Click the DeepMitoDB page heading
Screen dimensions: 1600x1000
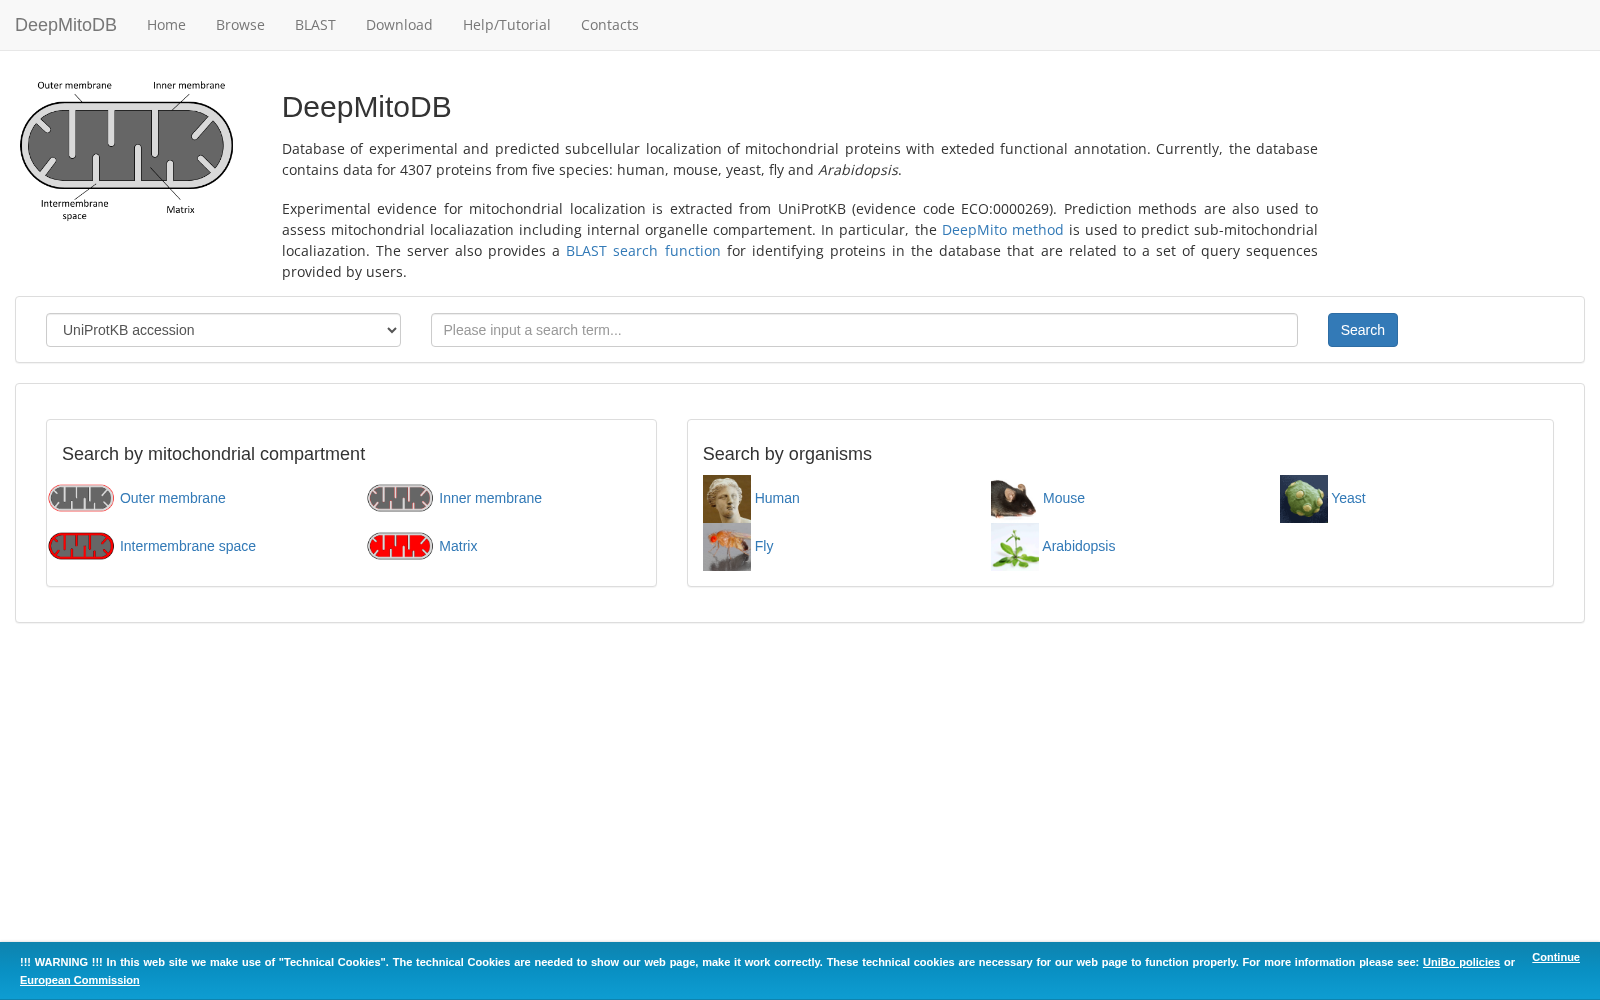coord(367,107)
